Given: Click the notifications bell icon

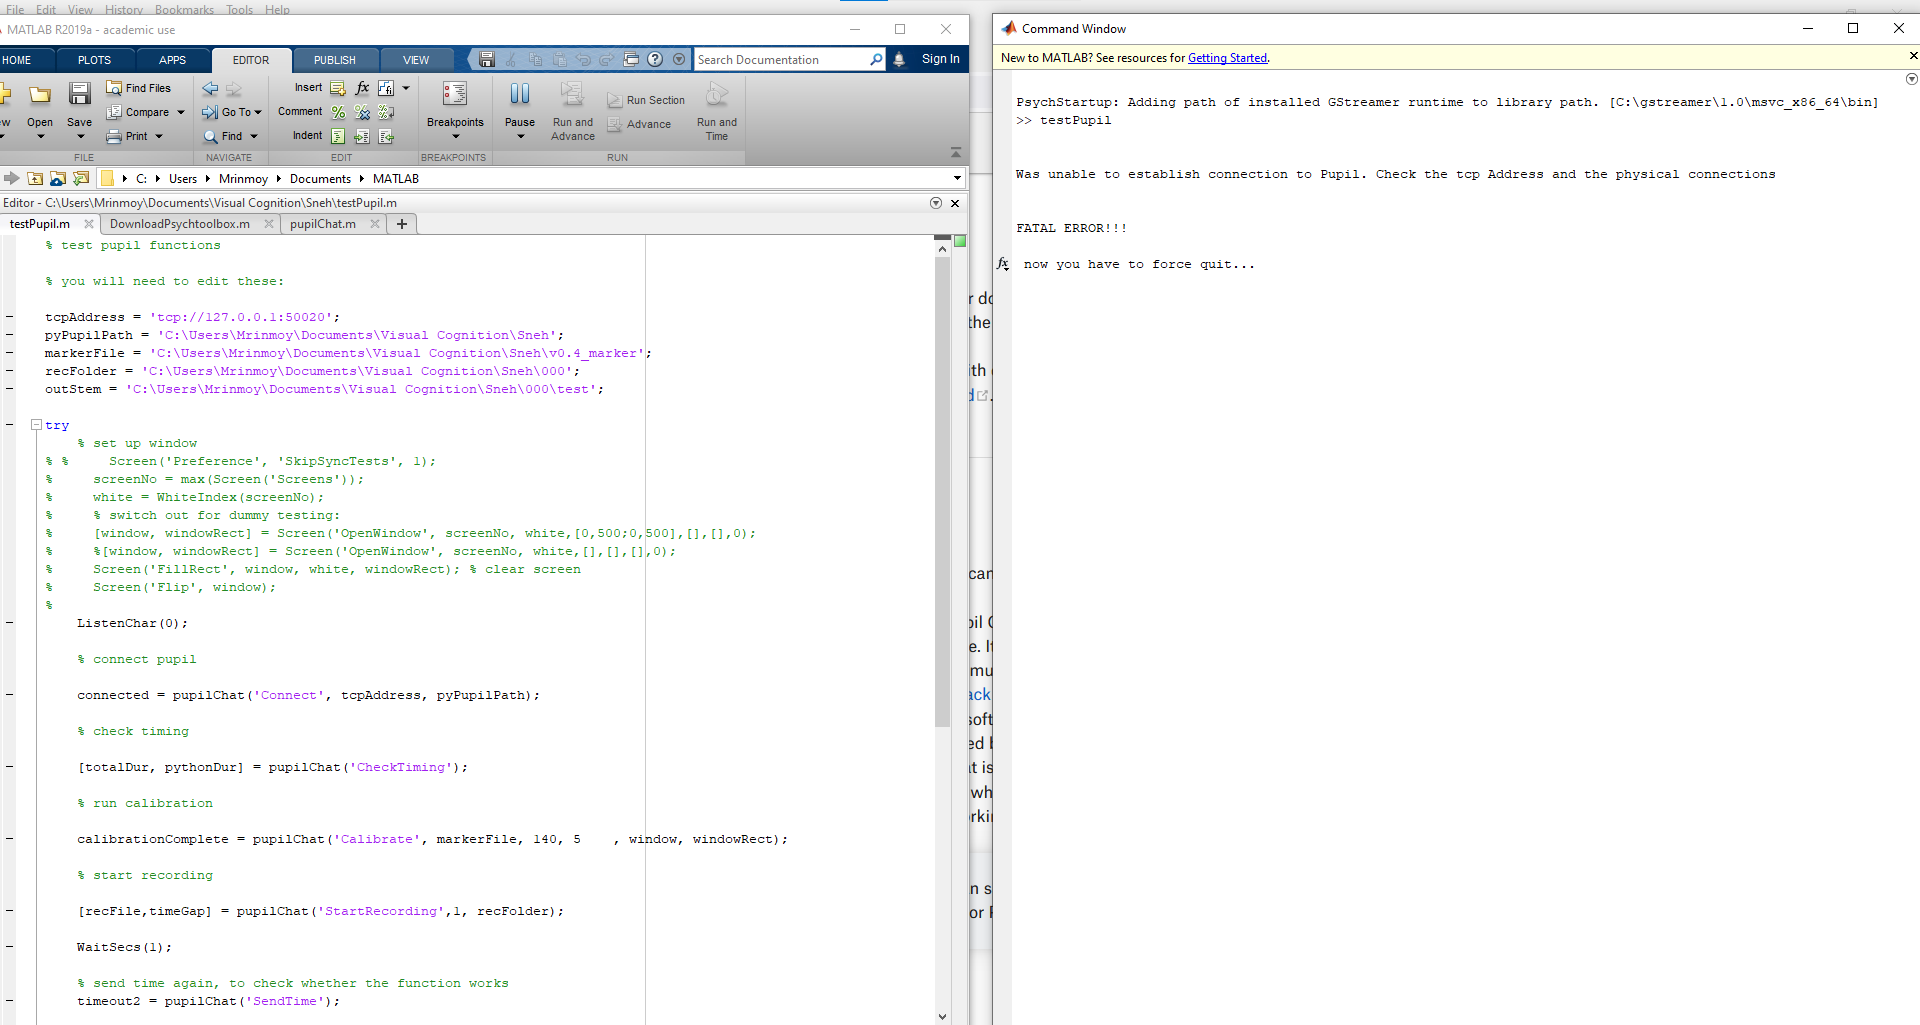Looking at the screenshot, I should (899, 60).
